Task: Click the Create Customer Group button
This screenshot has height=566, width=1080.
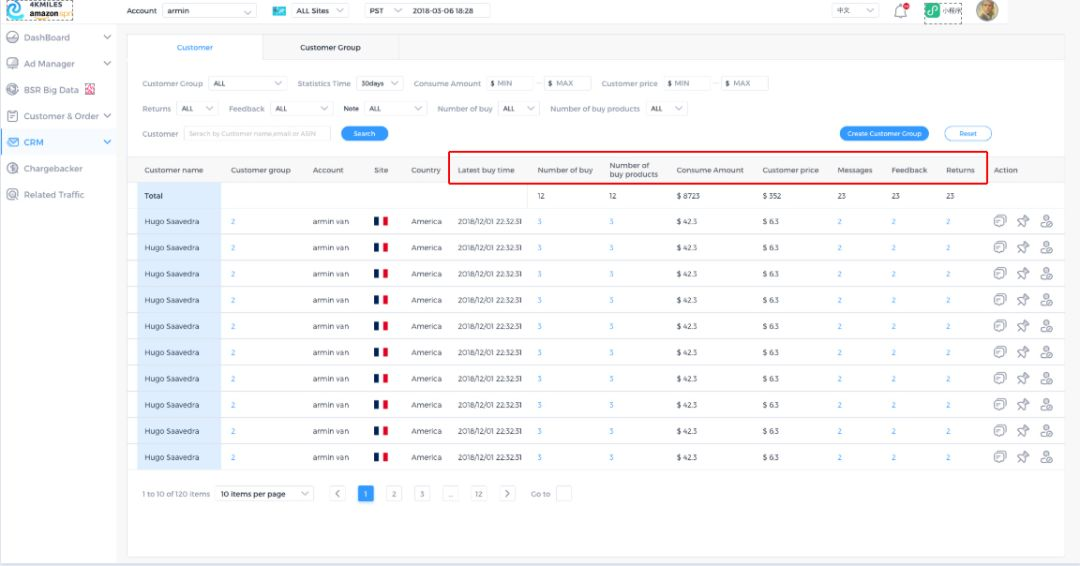Action: [x=883, y=133]
